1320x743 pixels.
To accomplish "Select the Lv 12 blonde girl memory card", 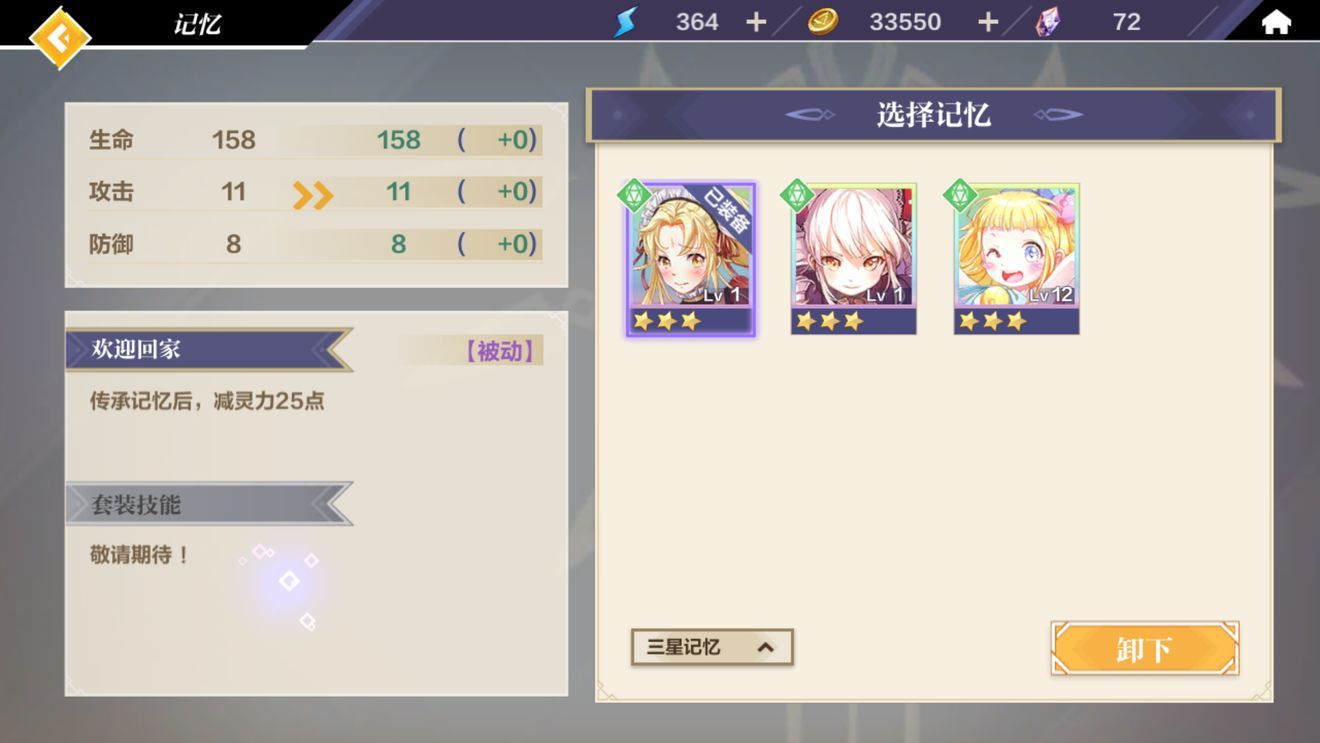I will click(x=1016, y=259).
